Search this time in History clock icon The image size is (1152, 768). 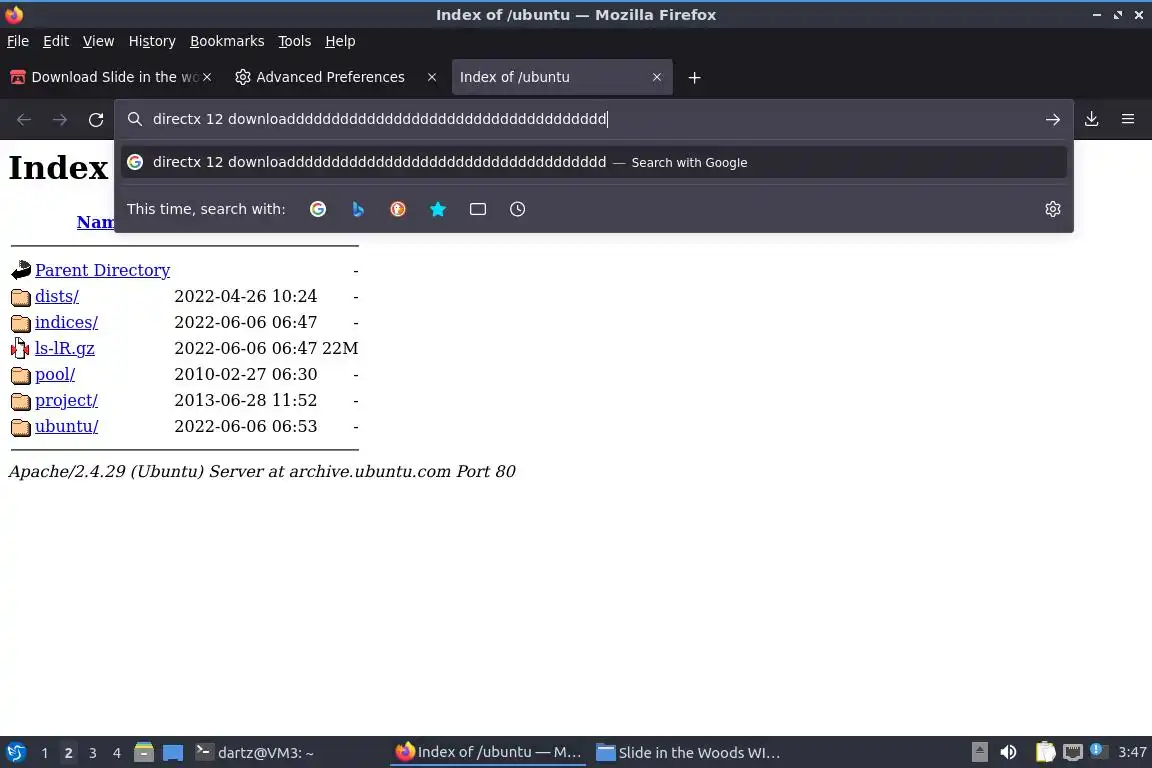[x=517, y=209]
